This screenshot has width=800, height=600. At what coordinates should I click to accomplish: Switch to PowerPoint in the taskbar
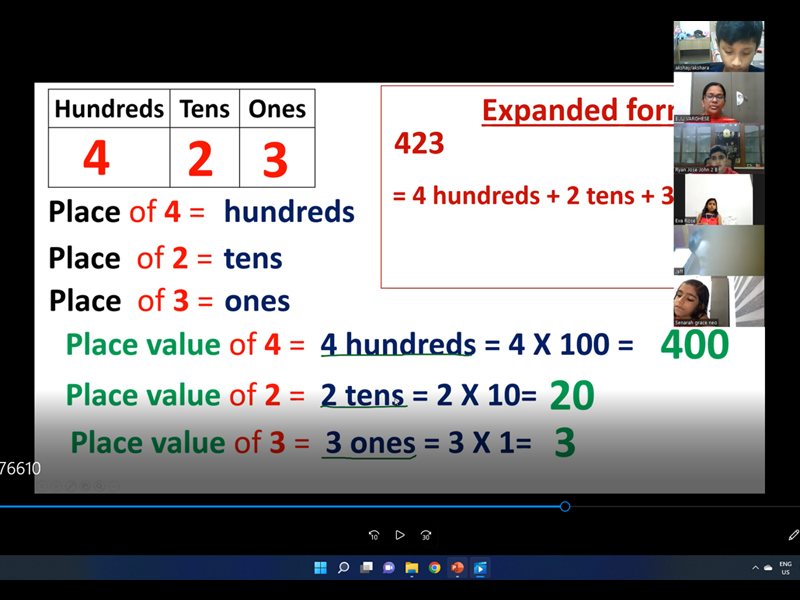point(458,568)
